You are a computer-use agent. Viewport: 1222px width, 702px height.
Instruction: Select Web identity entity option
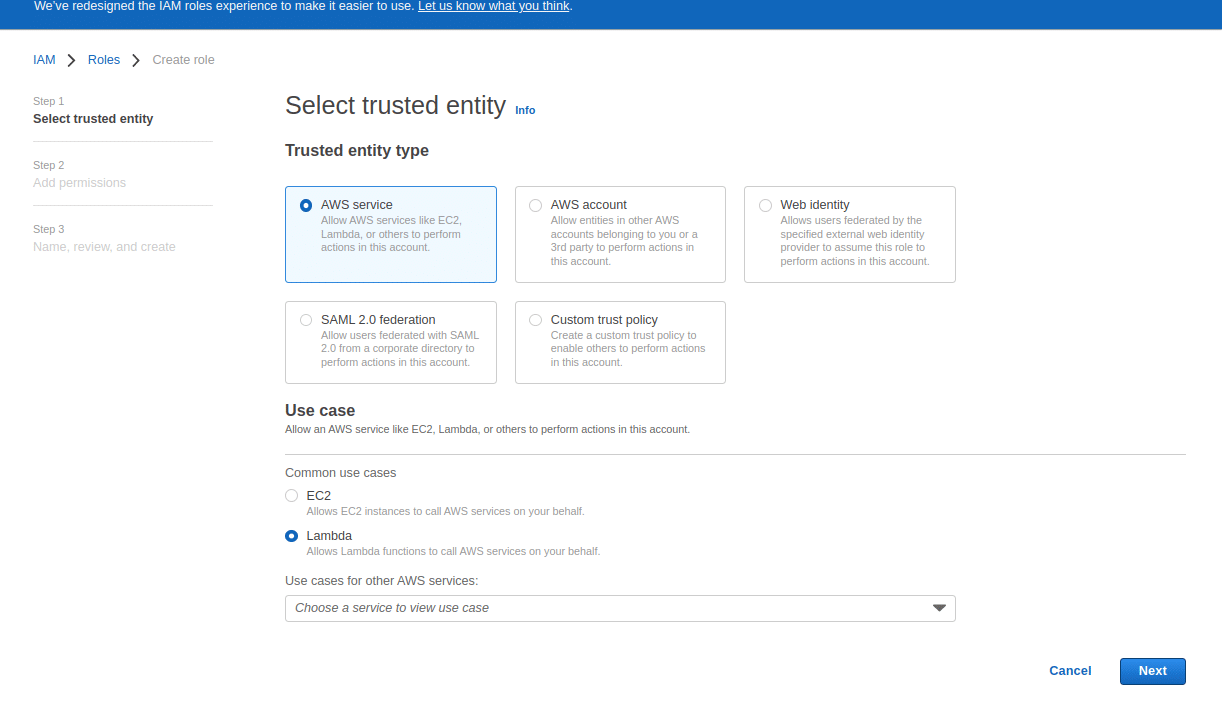pos(766,205)
